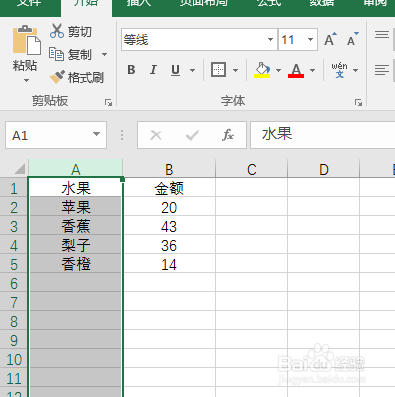Expand the Fill Color dropdown arrow
The width and height of the screenshot is (395, 397).
(278, 70)
